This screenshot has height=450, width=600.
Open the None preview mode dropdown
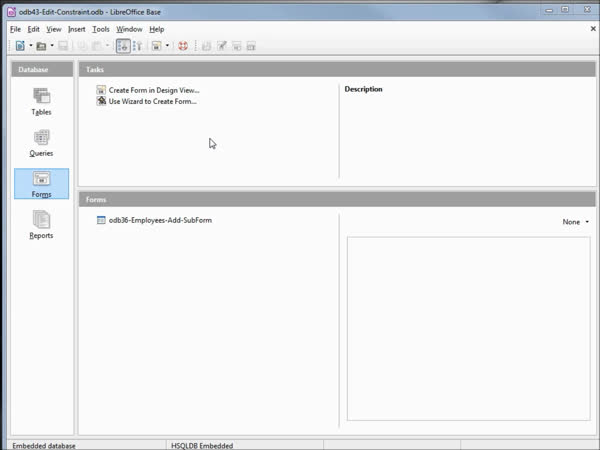tap(576, 222)
